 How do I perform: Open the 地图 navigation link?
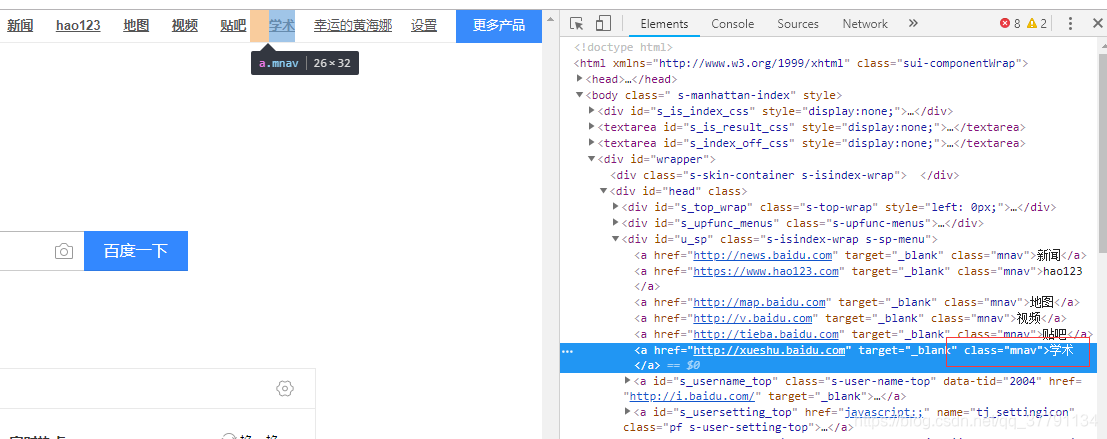(x=136, y=25)
